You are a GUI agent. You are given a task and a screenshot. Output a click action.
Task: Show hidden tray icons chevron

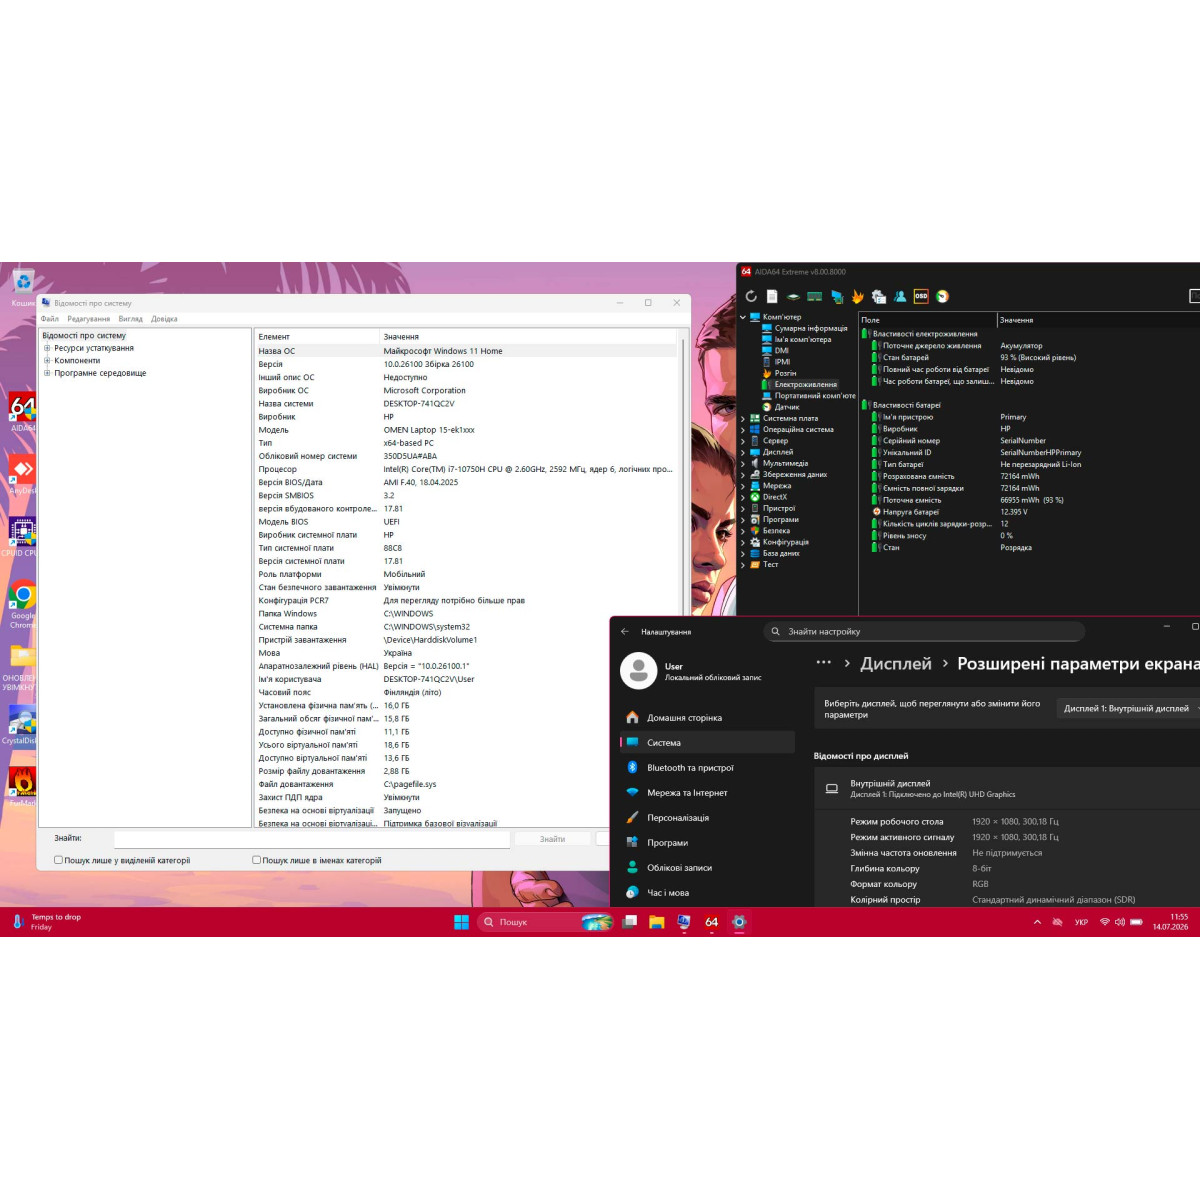point(1037,922)
